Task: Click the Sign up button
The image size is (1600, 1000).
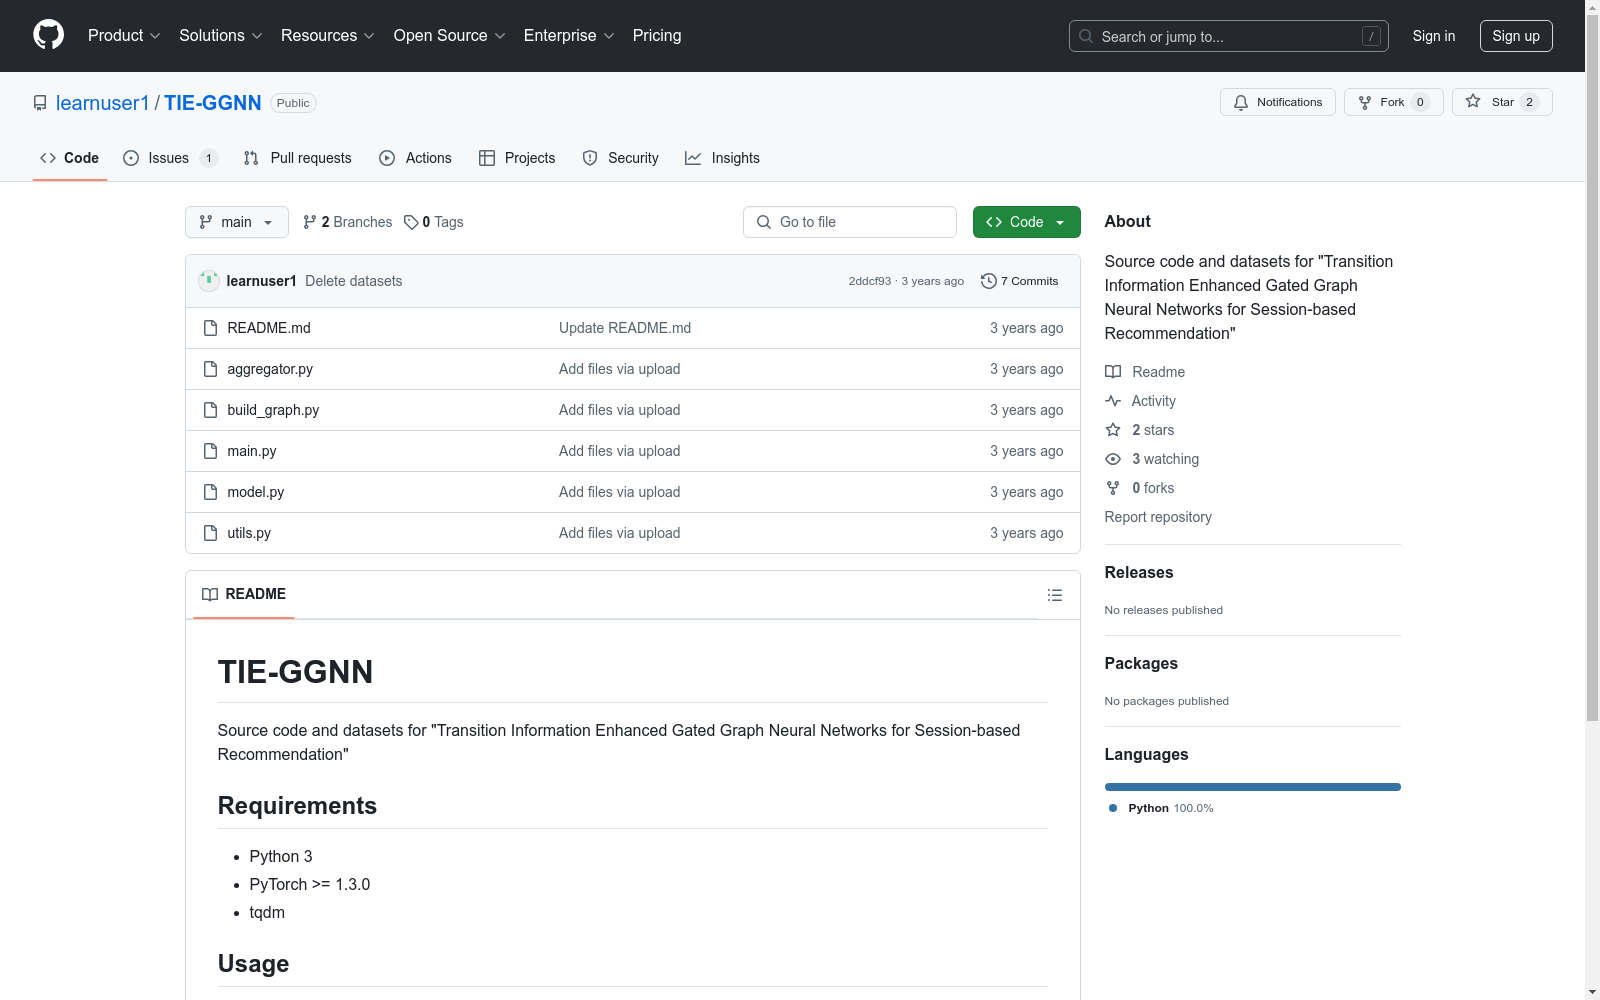Action: tap(1516, 36)
